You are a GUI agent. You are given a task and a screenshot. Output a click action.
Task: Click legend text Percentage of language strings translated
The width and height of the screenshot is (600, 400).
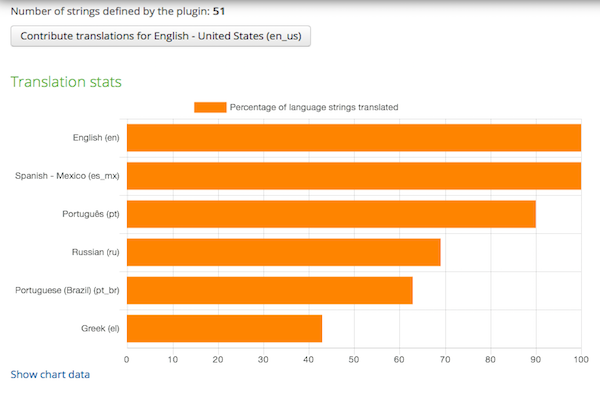(x=314, y=107)
